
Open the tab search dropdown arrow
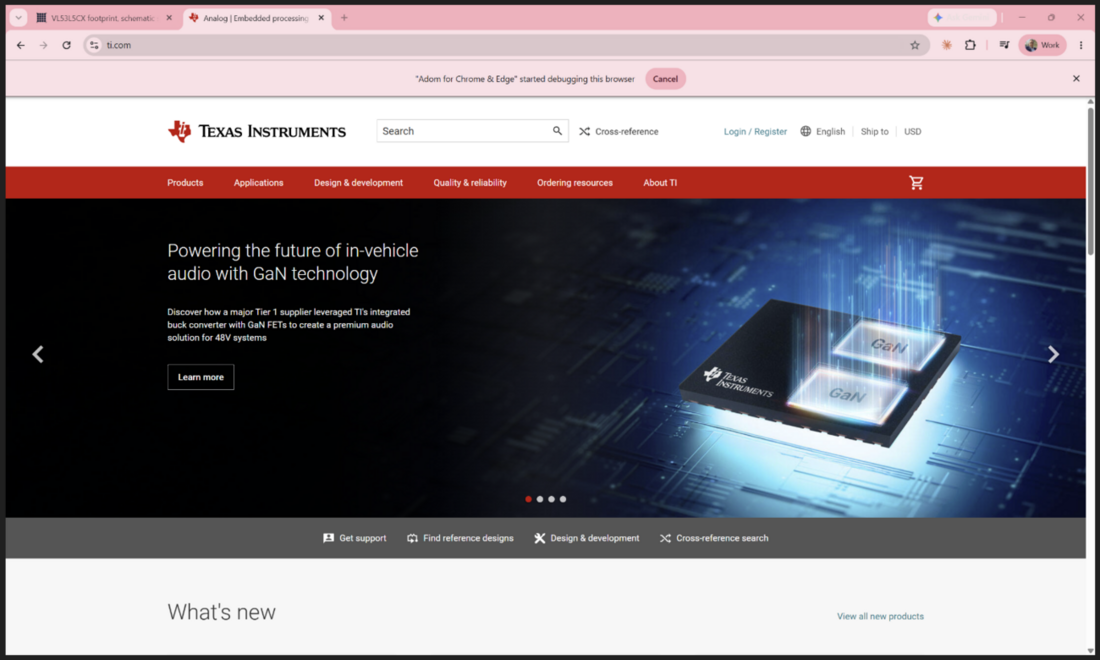18,18
